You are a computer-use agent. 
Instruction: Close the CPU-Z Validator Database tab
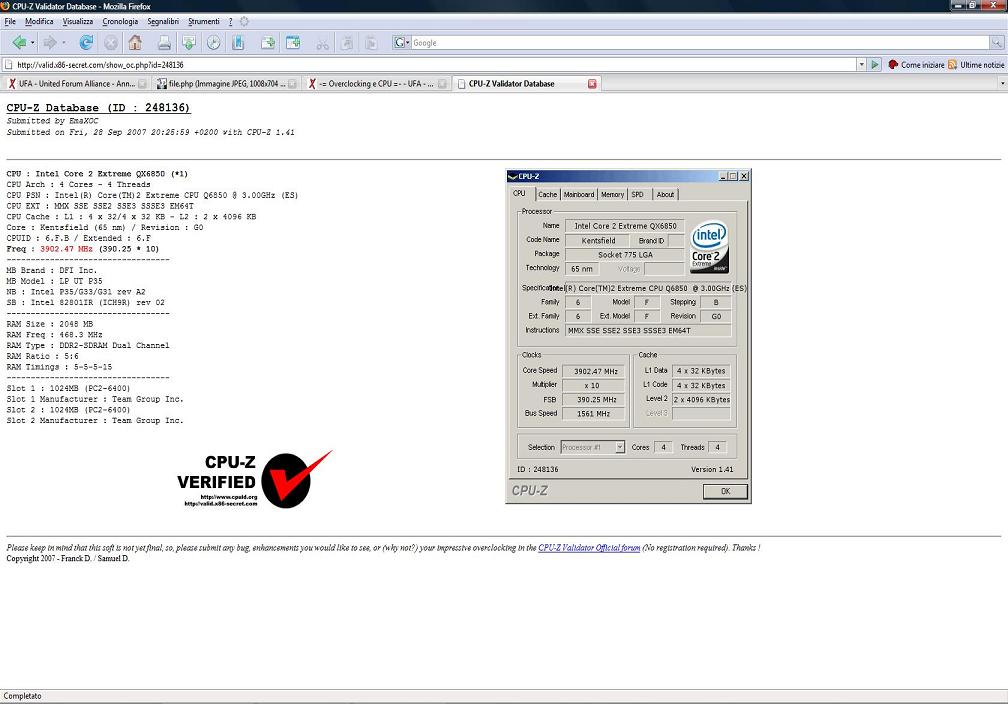(x=592, y=84)
